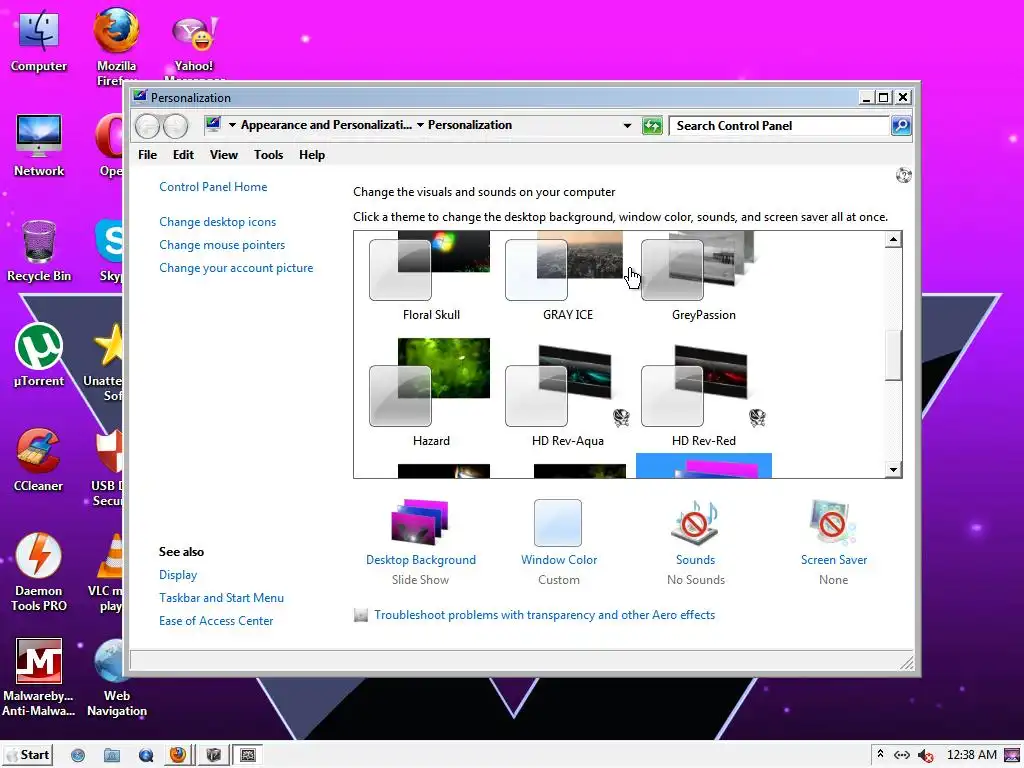Launch µTorrent from the desktop
The image size is (1024, 768).
click(39, 355)
